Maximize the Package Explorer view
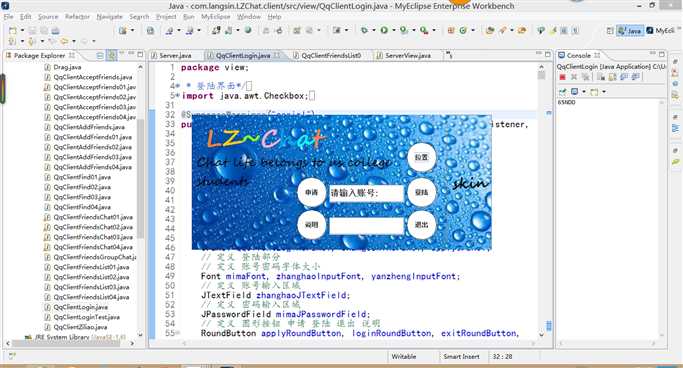The width and height of the screenshot is (683, 368). [140, 54]
